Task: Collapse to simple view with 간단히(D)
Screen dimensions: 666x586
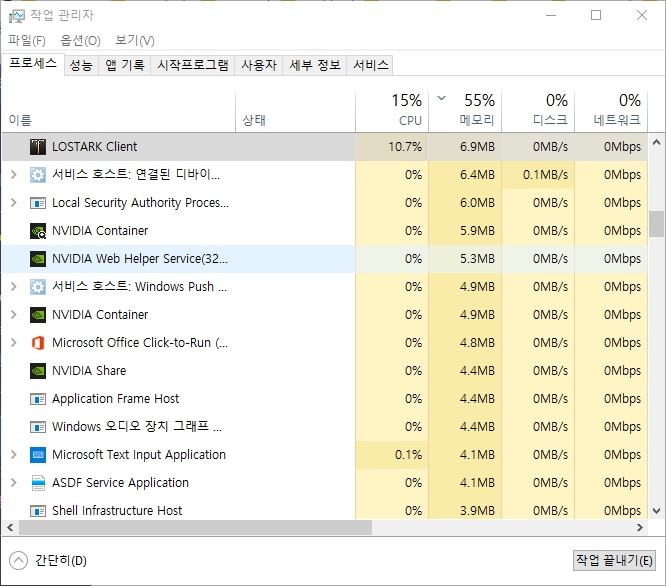Action: (48, 561)
